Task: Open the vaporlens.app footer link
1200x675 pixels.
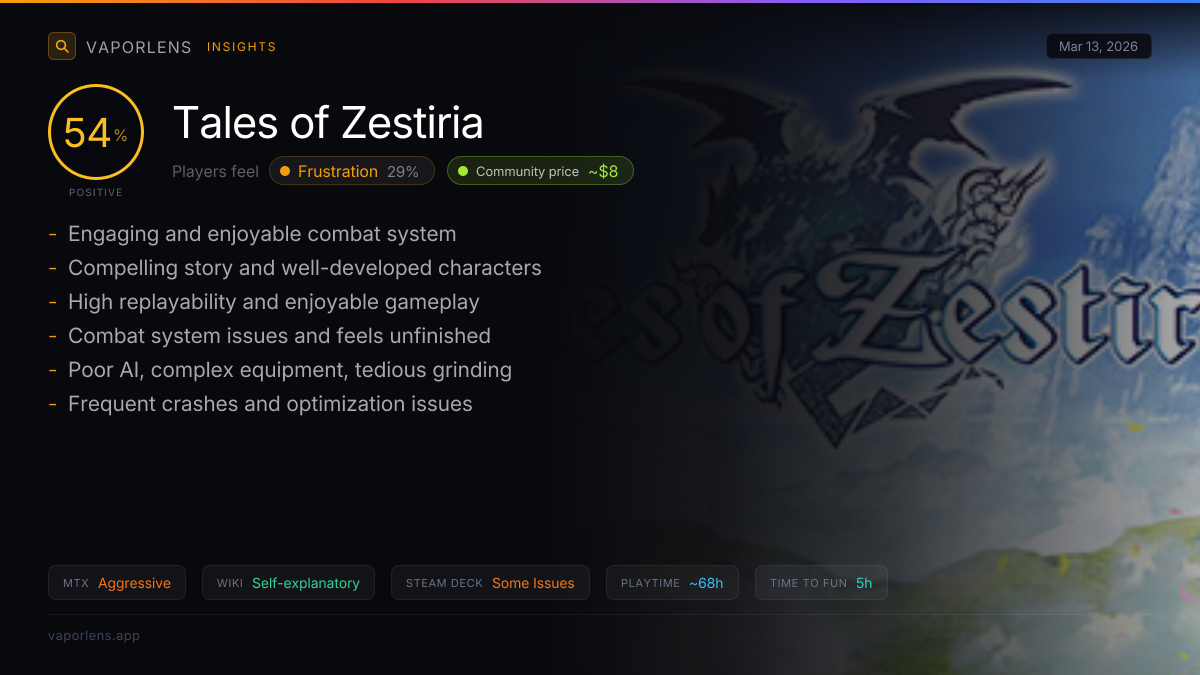Action: [x=94, y=635]
